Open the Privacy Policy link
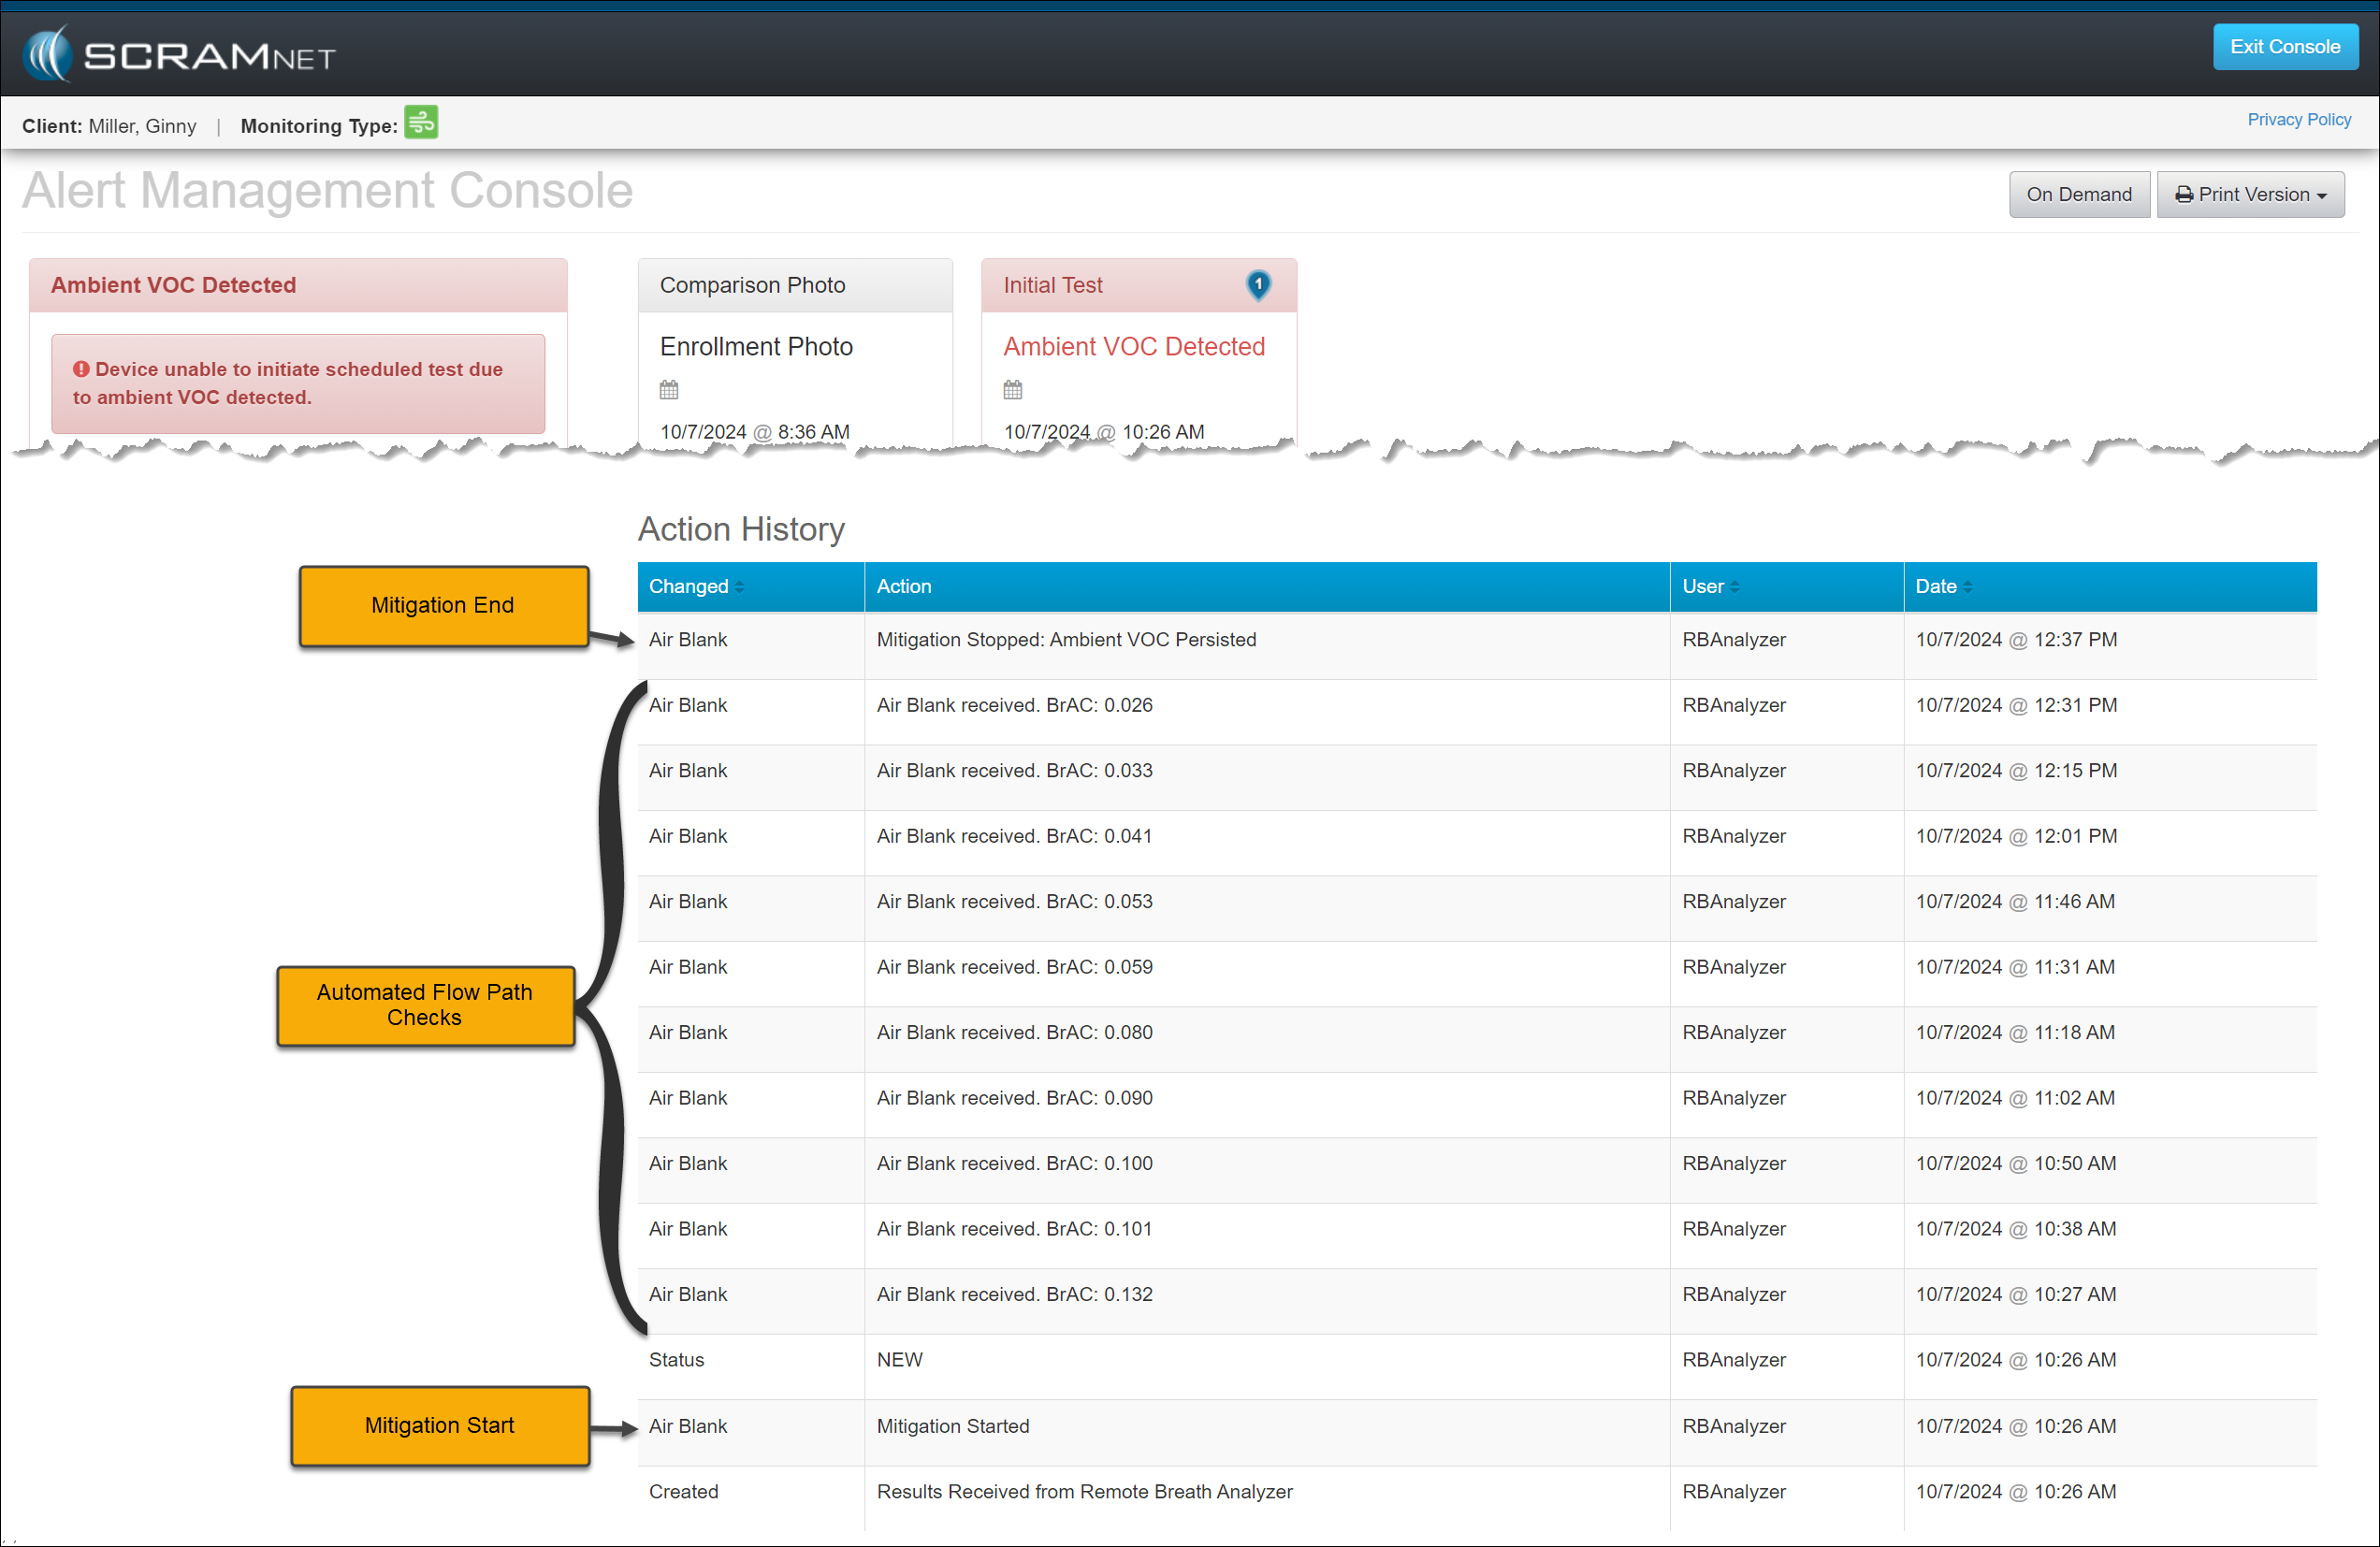Viewport: 2380px width, 1547px height. point(2298,120)
